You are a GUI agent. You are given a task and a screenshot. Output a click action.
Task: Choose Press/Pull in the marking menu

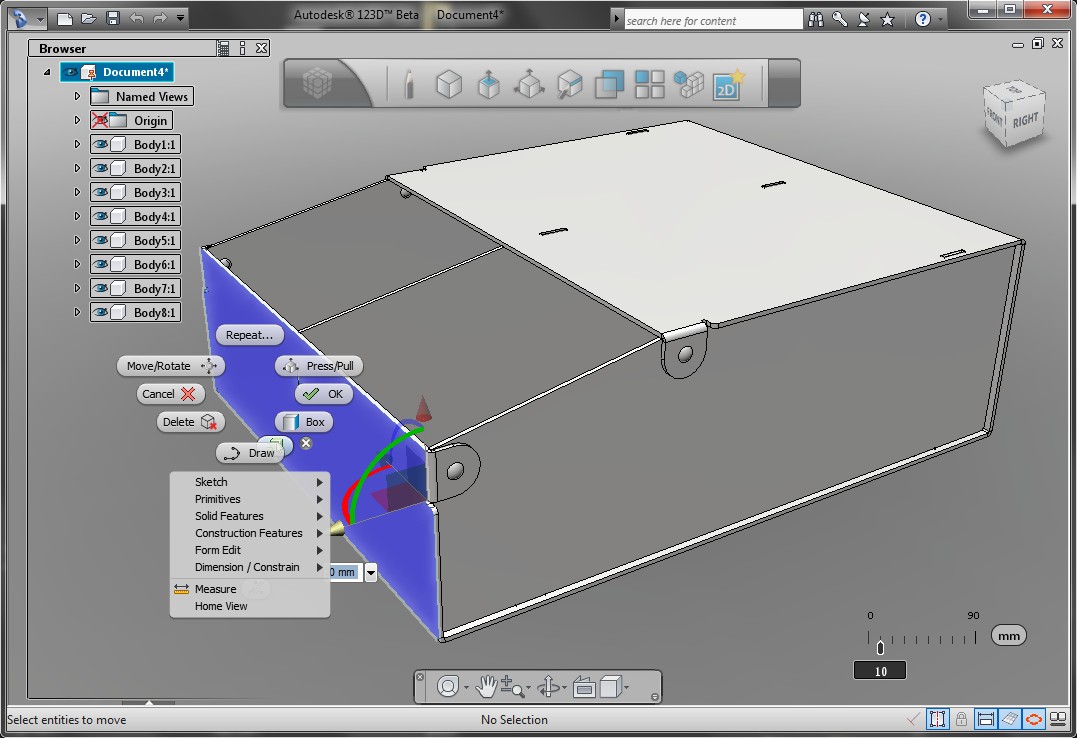tap(319, 366)
